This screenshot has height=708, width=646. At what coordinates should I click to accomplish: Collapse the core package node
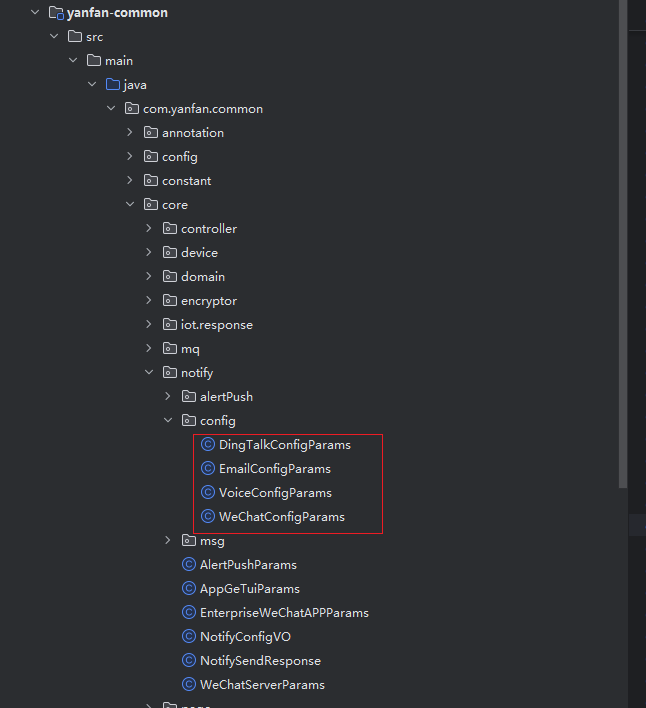[x=130, y=205]
